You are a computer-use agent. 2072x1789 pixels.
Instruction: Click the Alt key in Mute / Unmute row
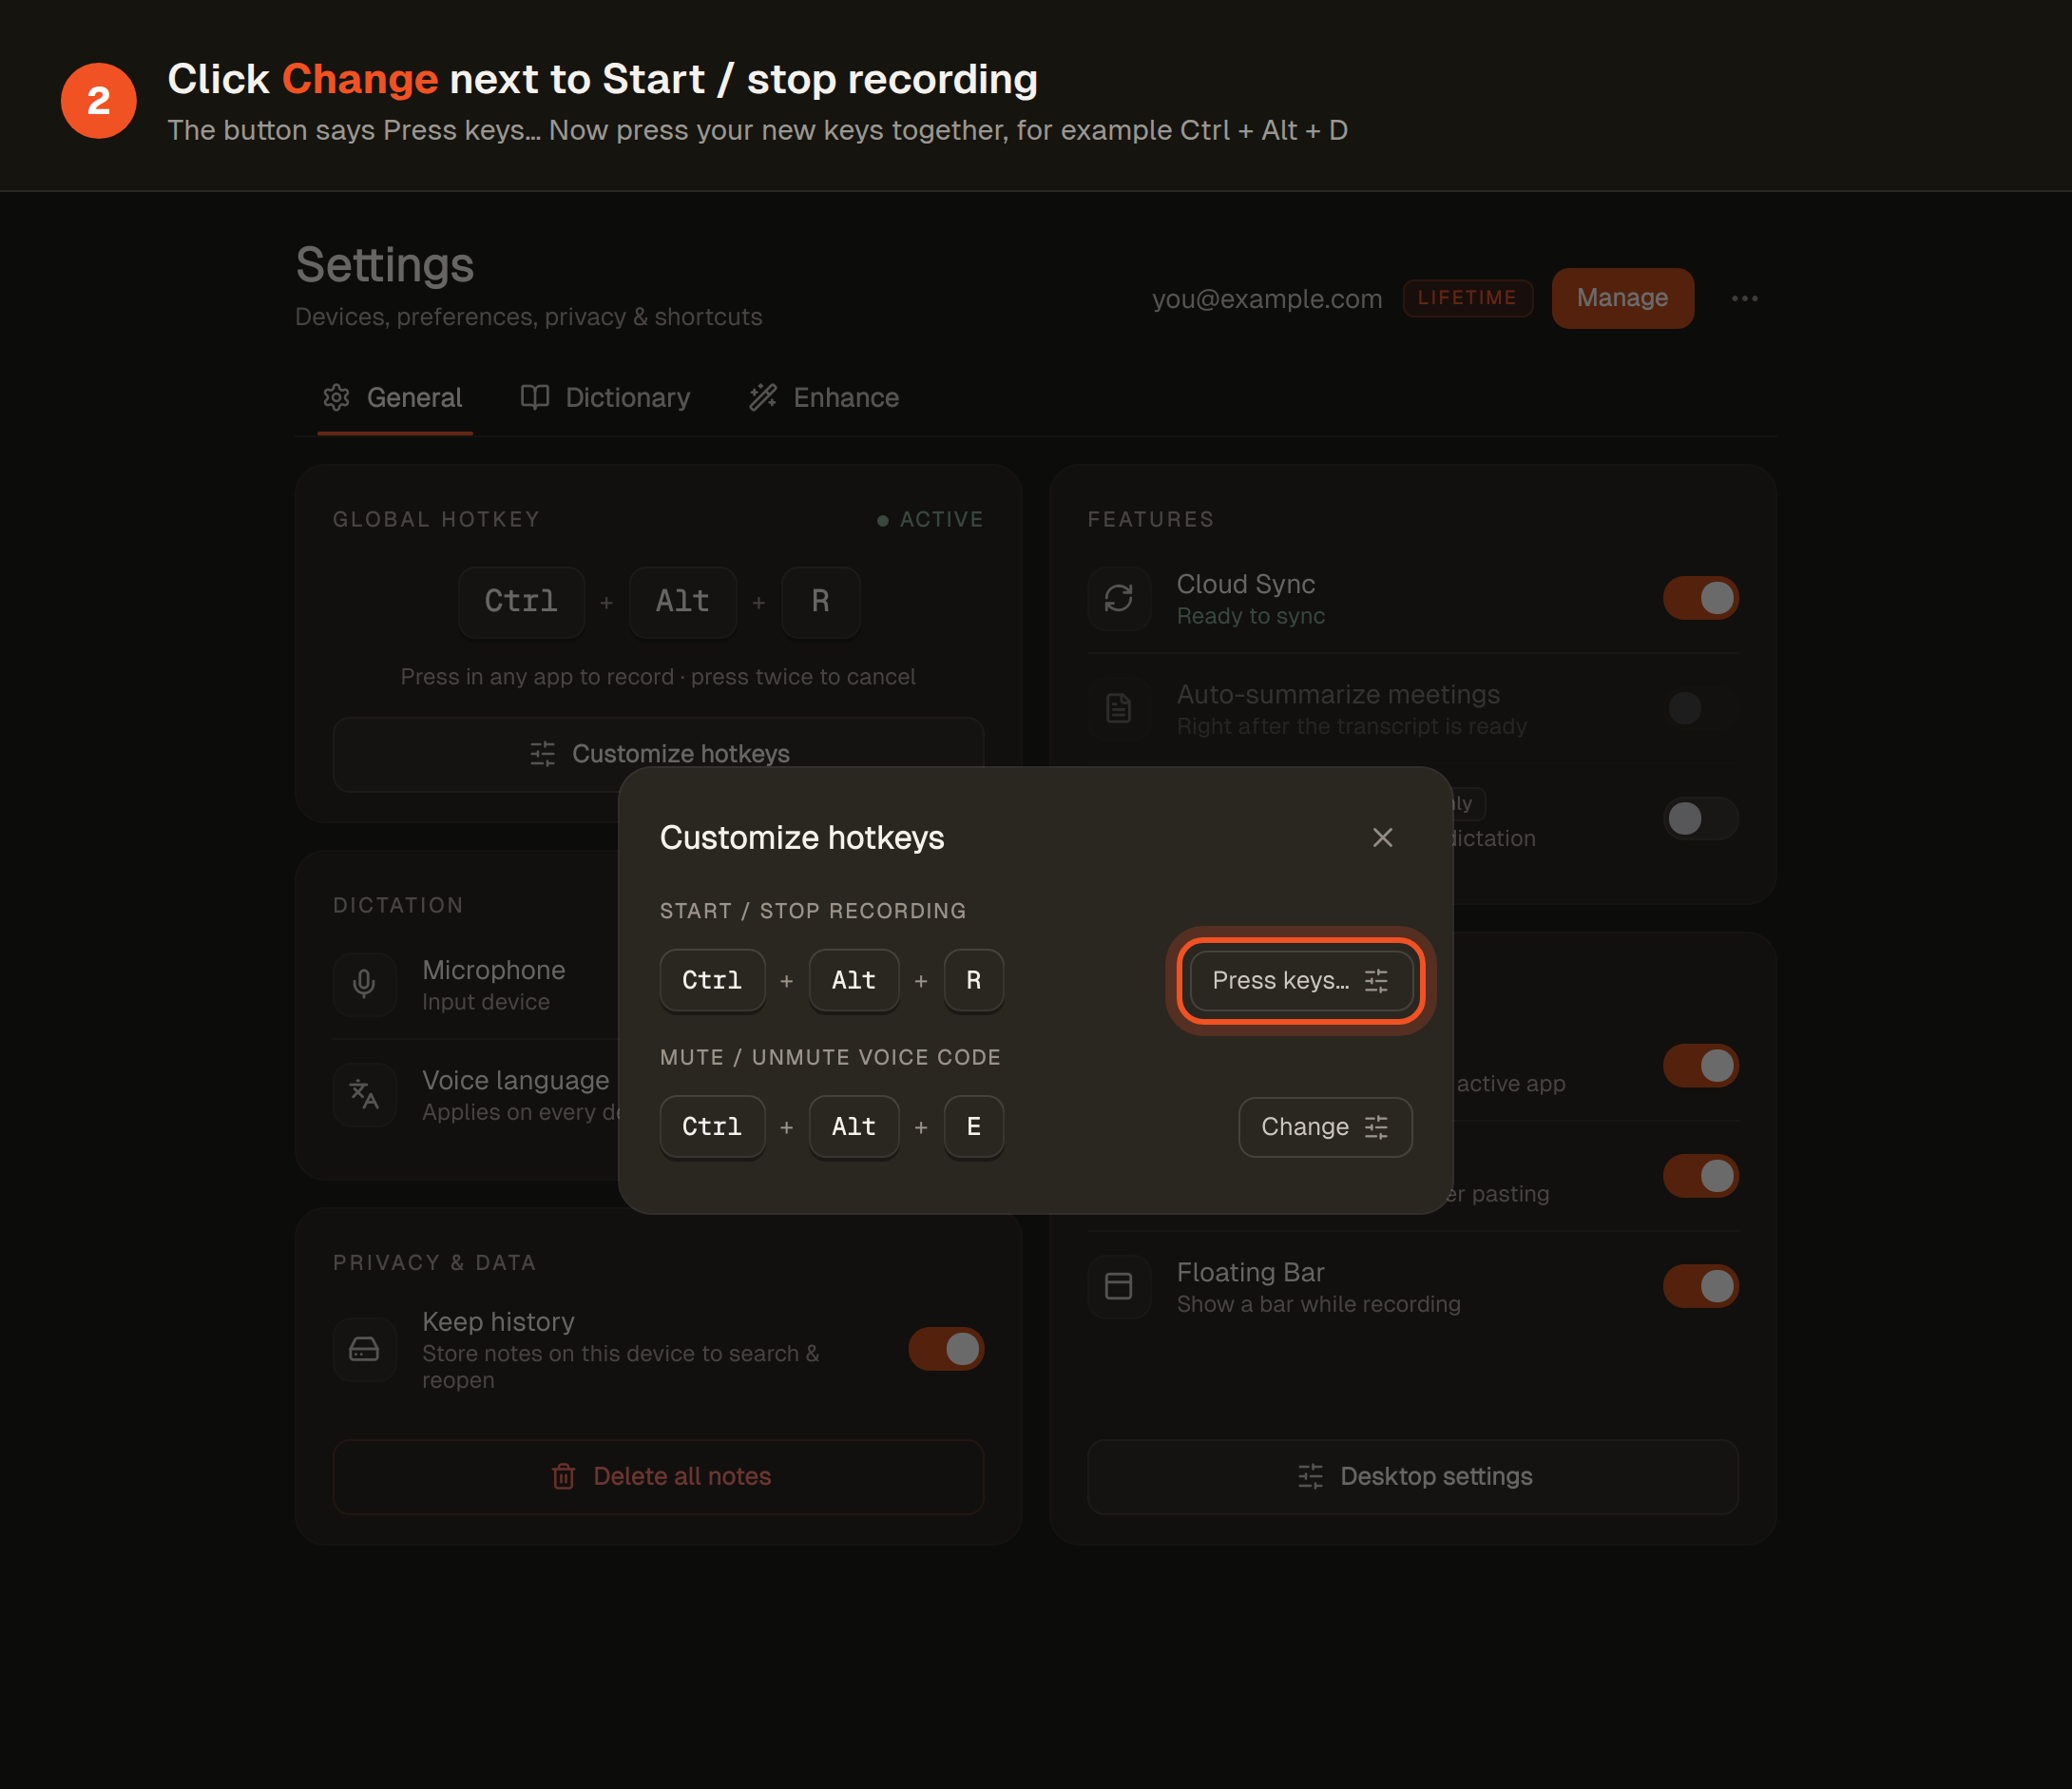(x=853, y=1127)
